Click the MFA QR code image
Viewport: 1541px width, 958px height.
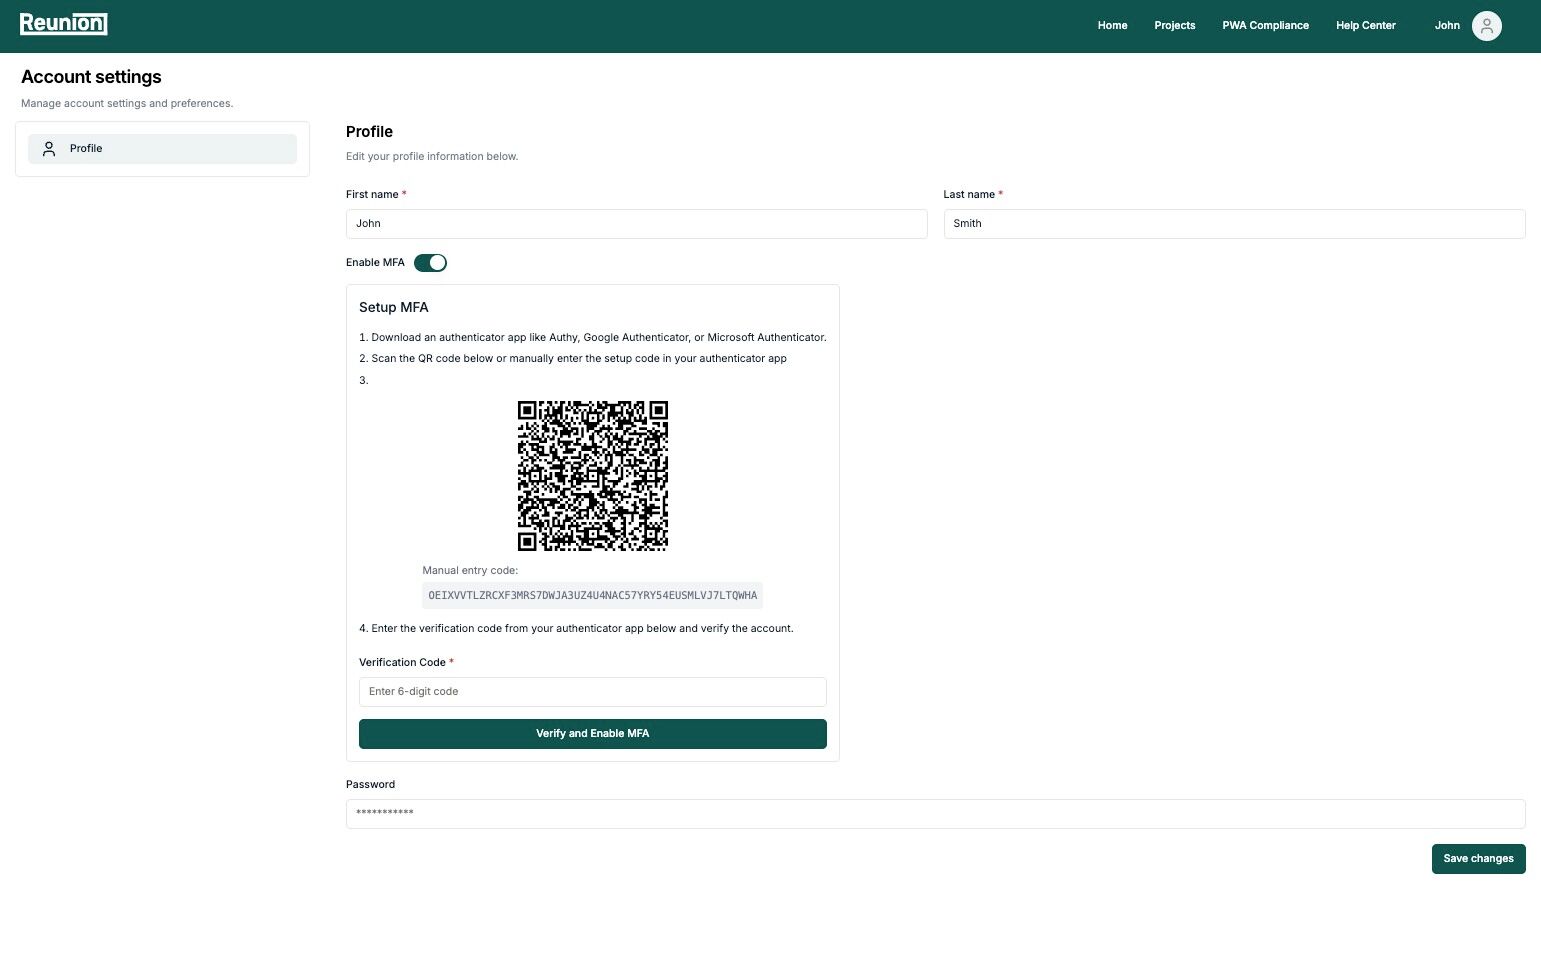pyautogui.click(x=593, y=476)
